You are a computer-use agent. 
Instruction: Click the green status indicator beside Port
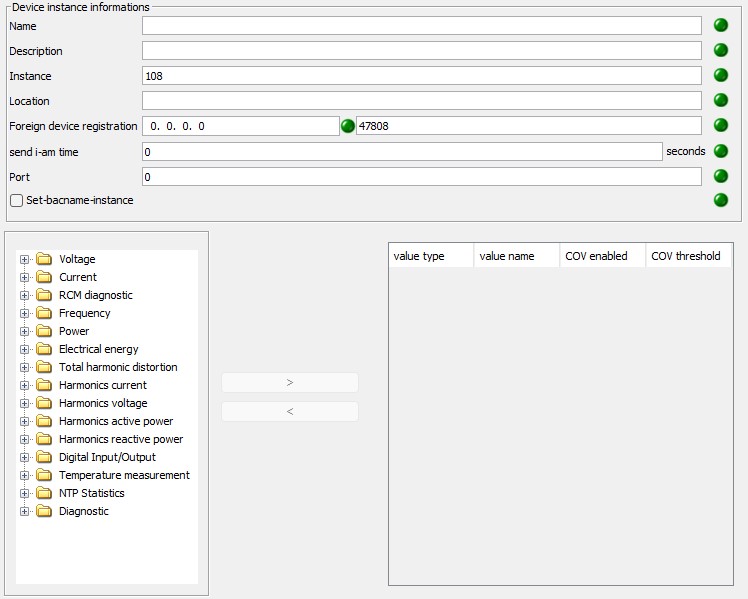click(720, 176)
